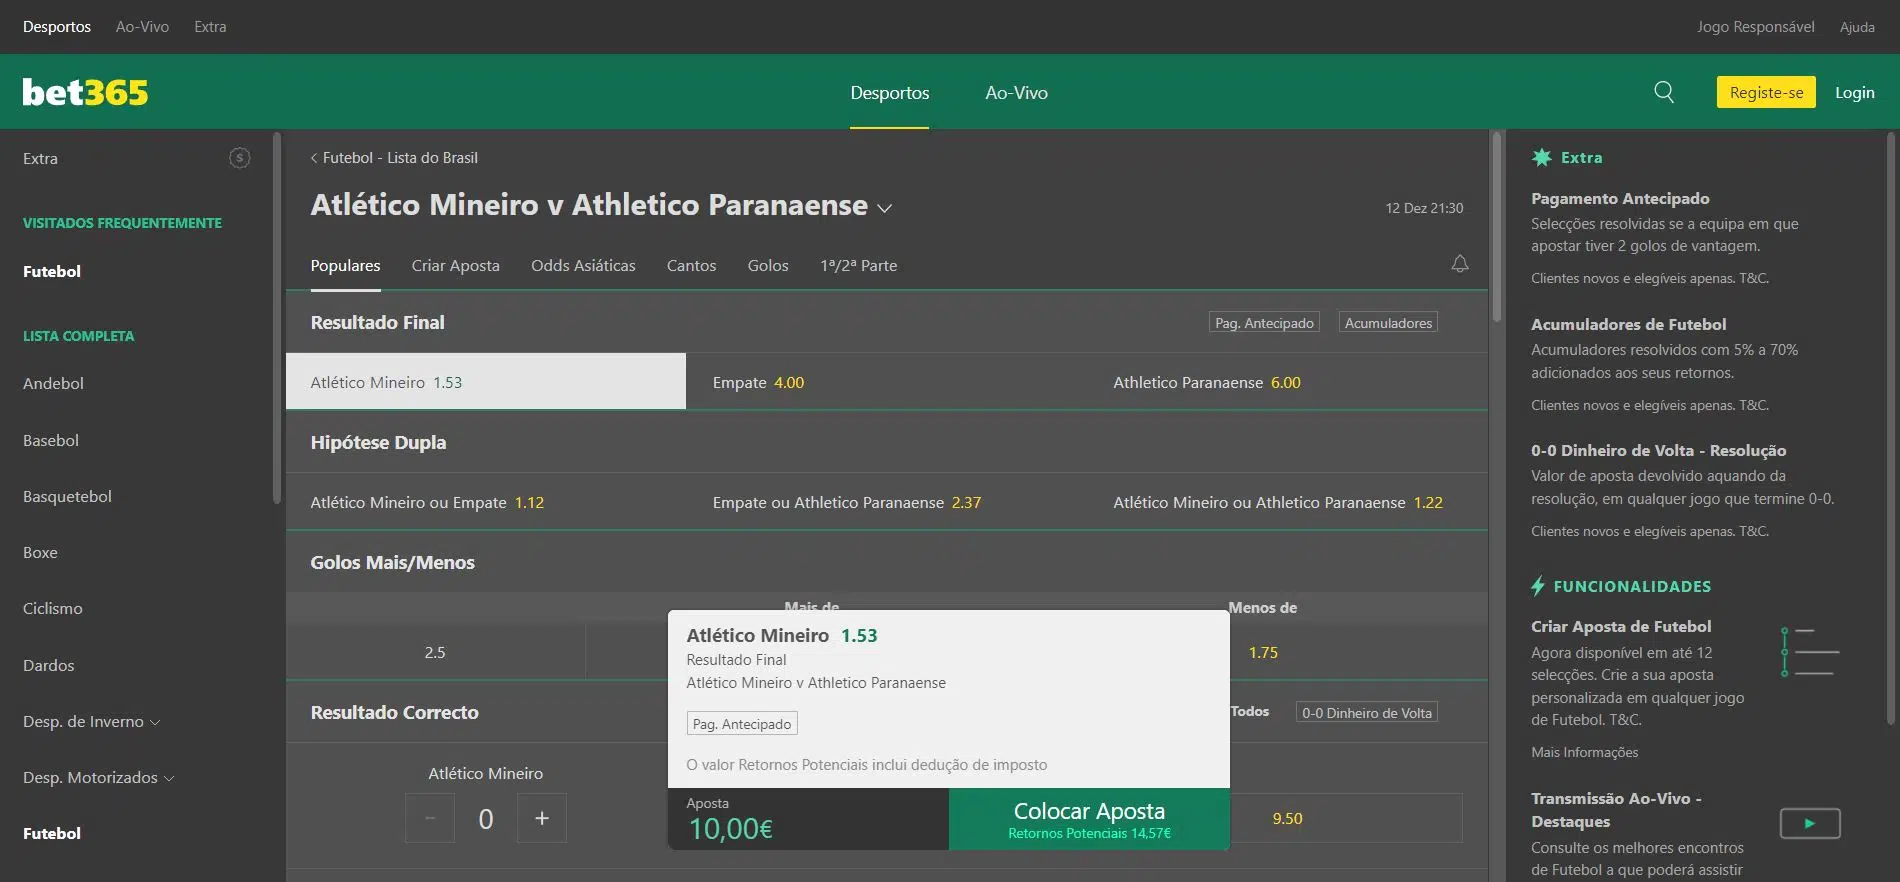
Task: Open the Pagamento Antecipado offer
Action: pyautogui.click(x=1620, y=198)
